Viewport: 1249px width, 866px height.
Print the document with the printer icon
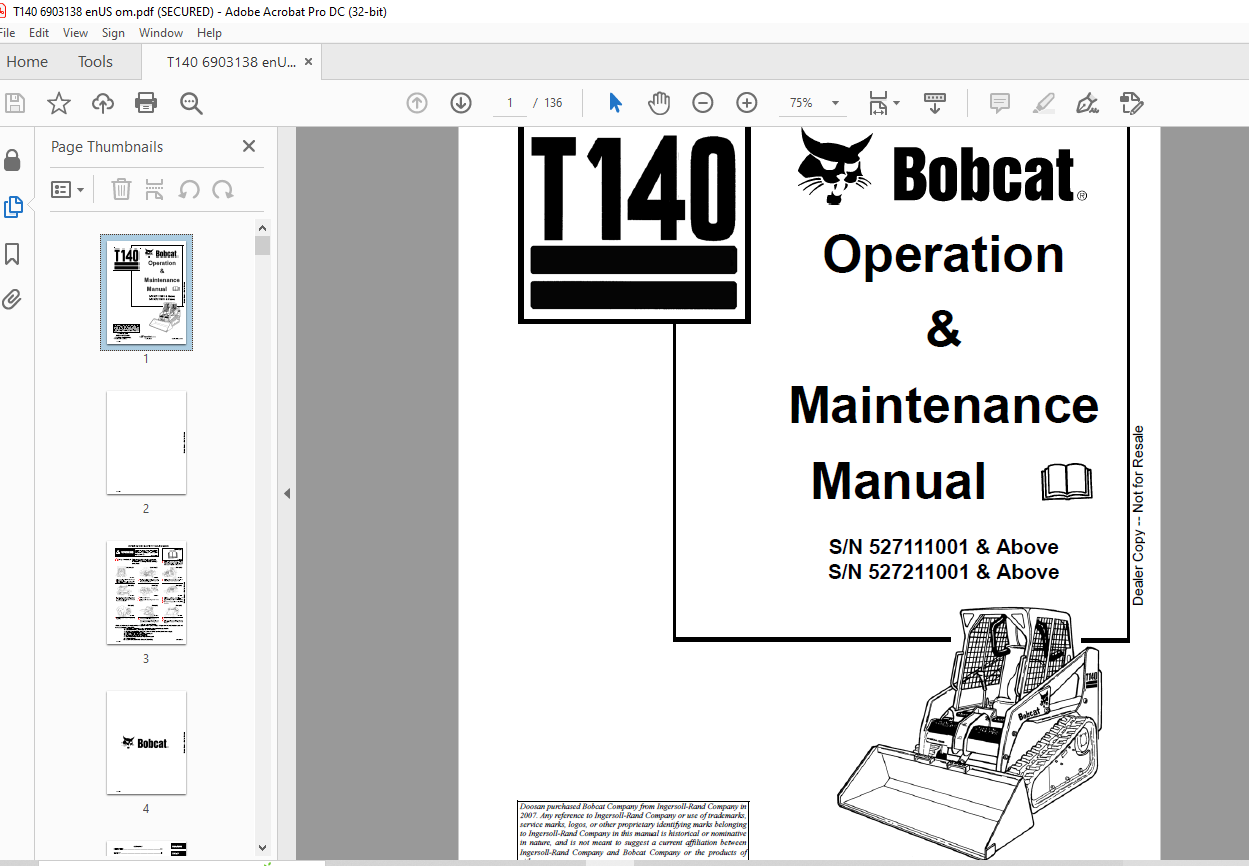[146, 103]
